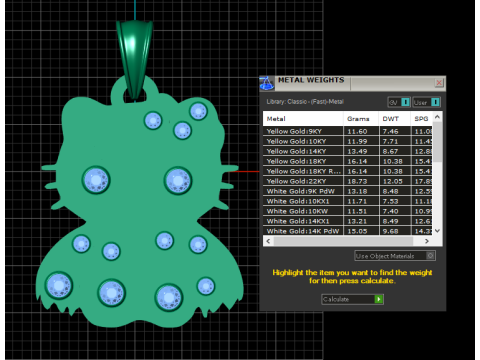This screenshot has width=480, height=360.
Task: Close the Metal Weights panel
Action: (439, 82)
